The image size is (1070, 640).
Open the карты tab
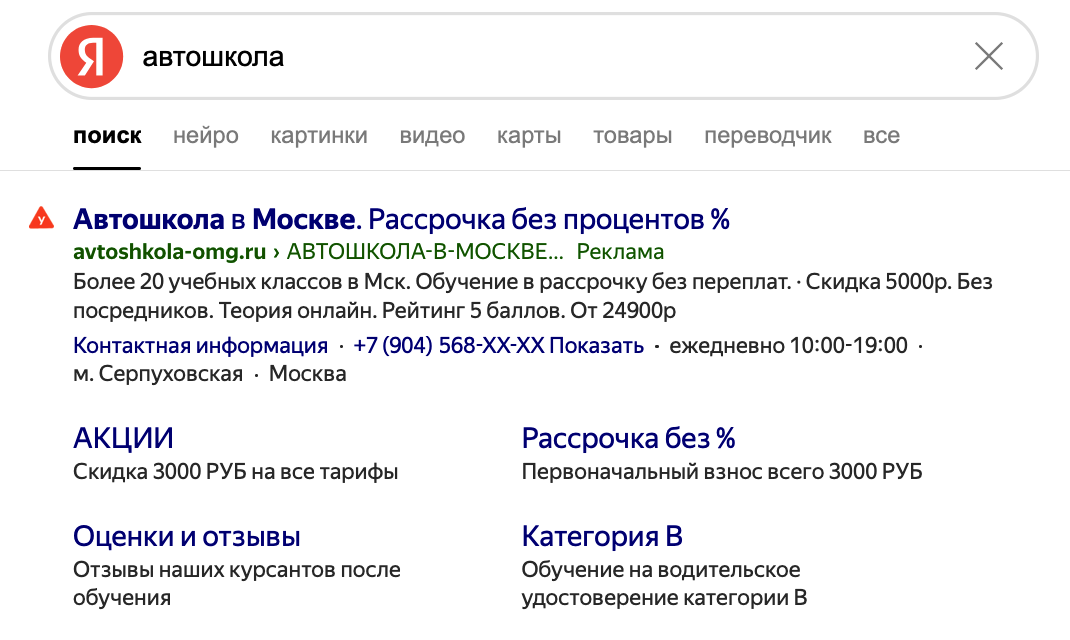click(x=529, y=136)
